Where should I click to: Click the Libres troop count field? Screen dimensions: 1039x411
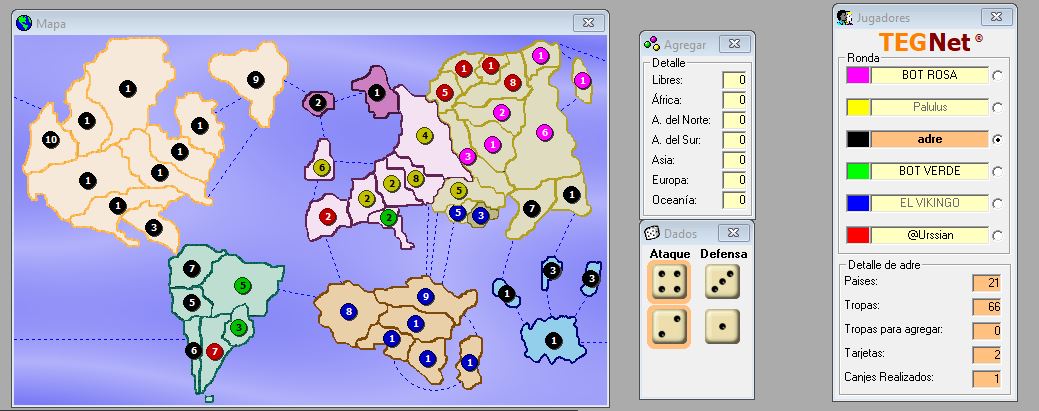(x=734, y=80)
